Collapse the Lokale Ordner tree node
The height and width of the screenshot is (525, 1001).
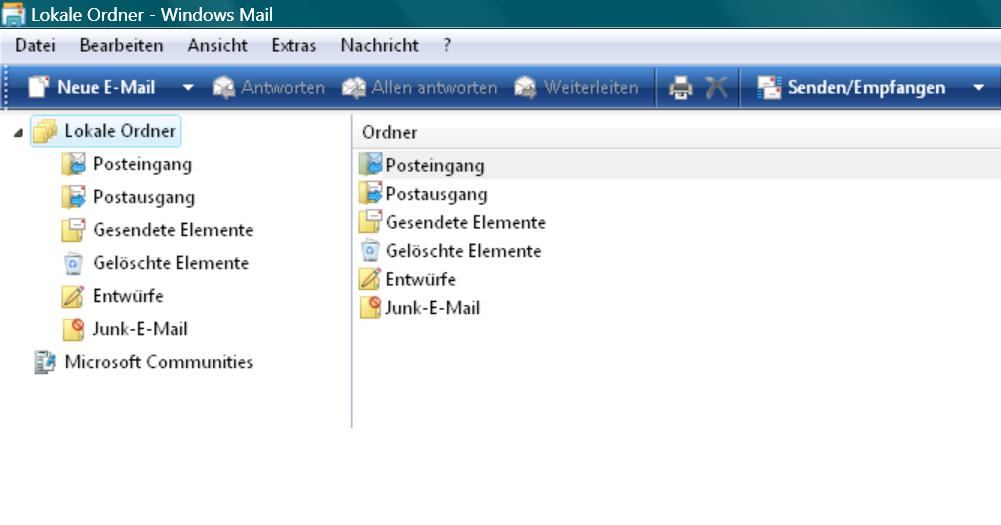point(19,132)
